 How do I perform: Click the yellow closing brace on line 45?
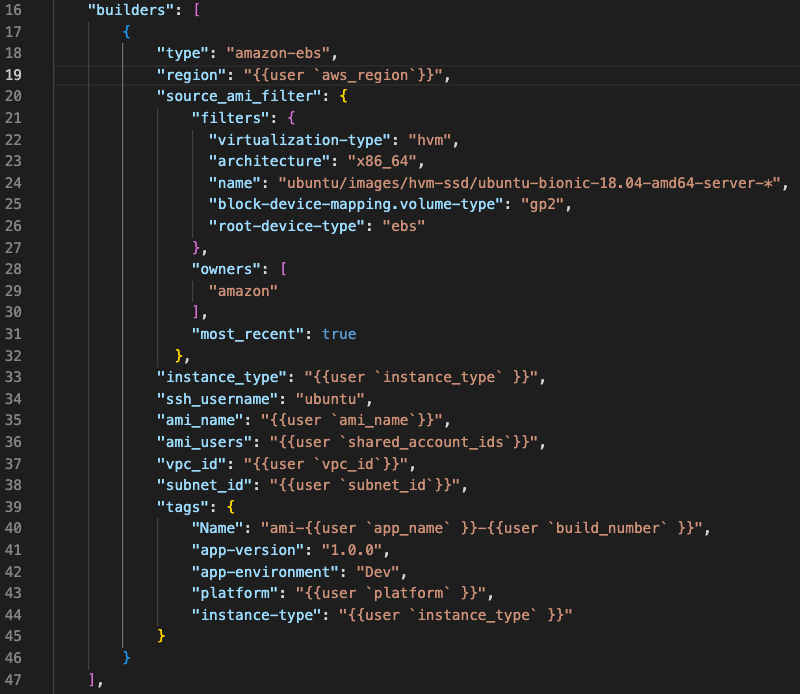pyautogui.click(x=161, y=636)
